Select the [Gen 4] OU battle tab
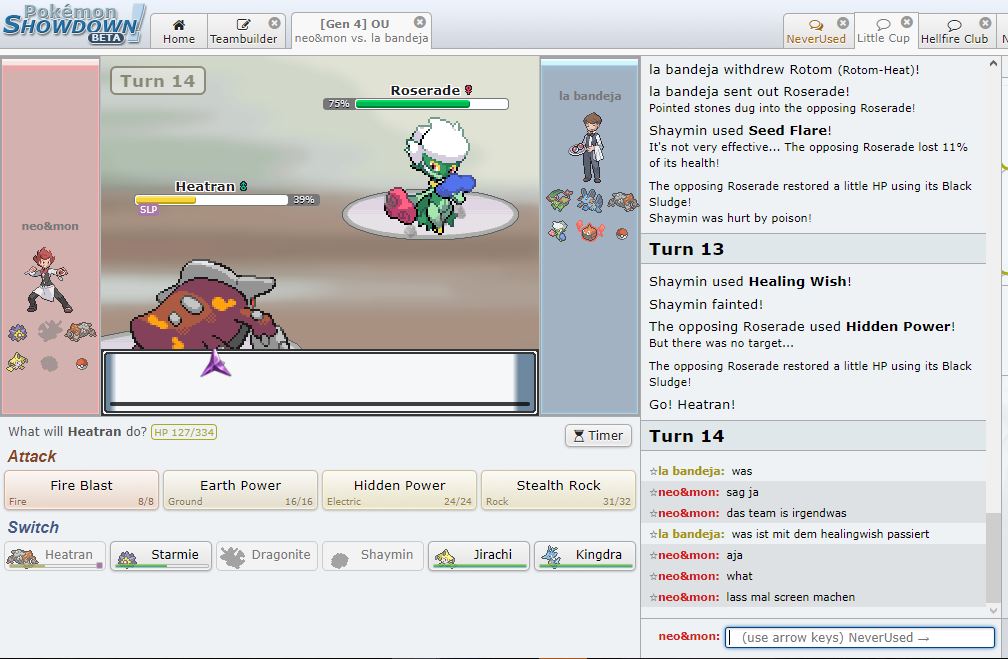Viewport: 1008px width, 659px height. point(361,31)
